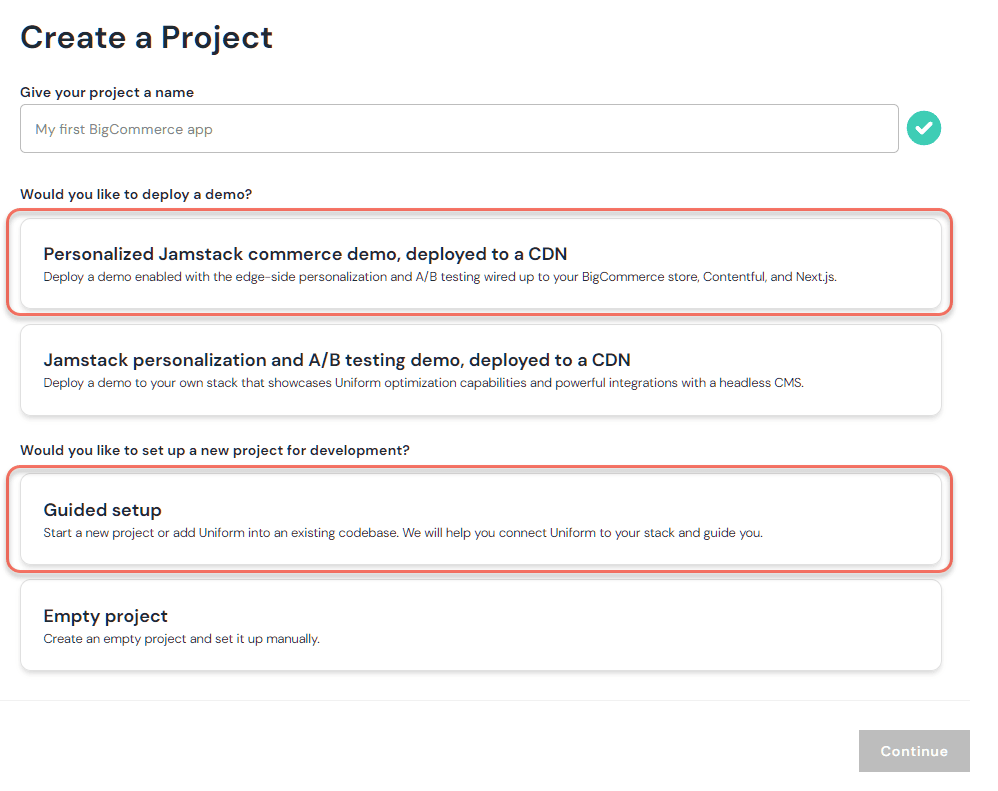Select the Personalized Jamstack commerce demo option

(480, 262)
